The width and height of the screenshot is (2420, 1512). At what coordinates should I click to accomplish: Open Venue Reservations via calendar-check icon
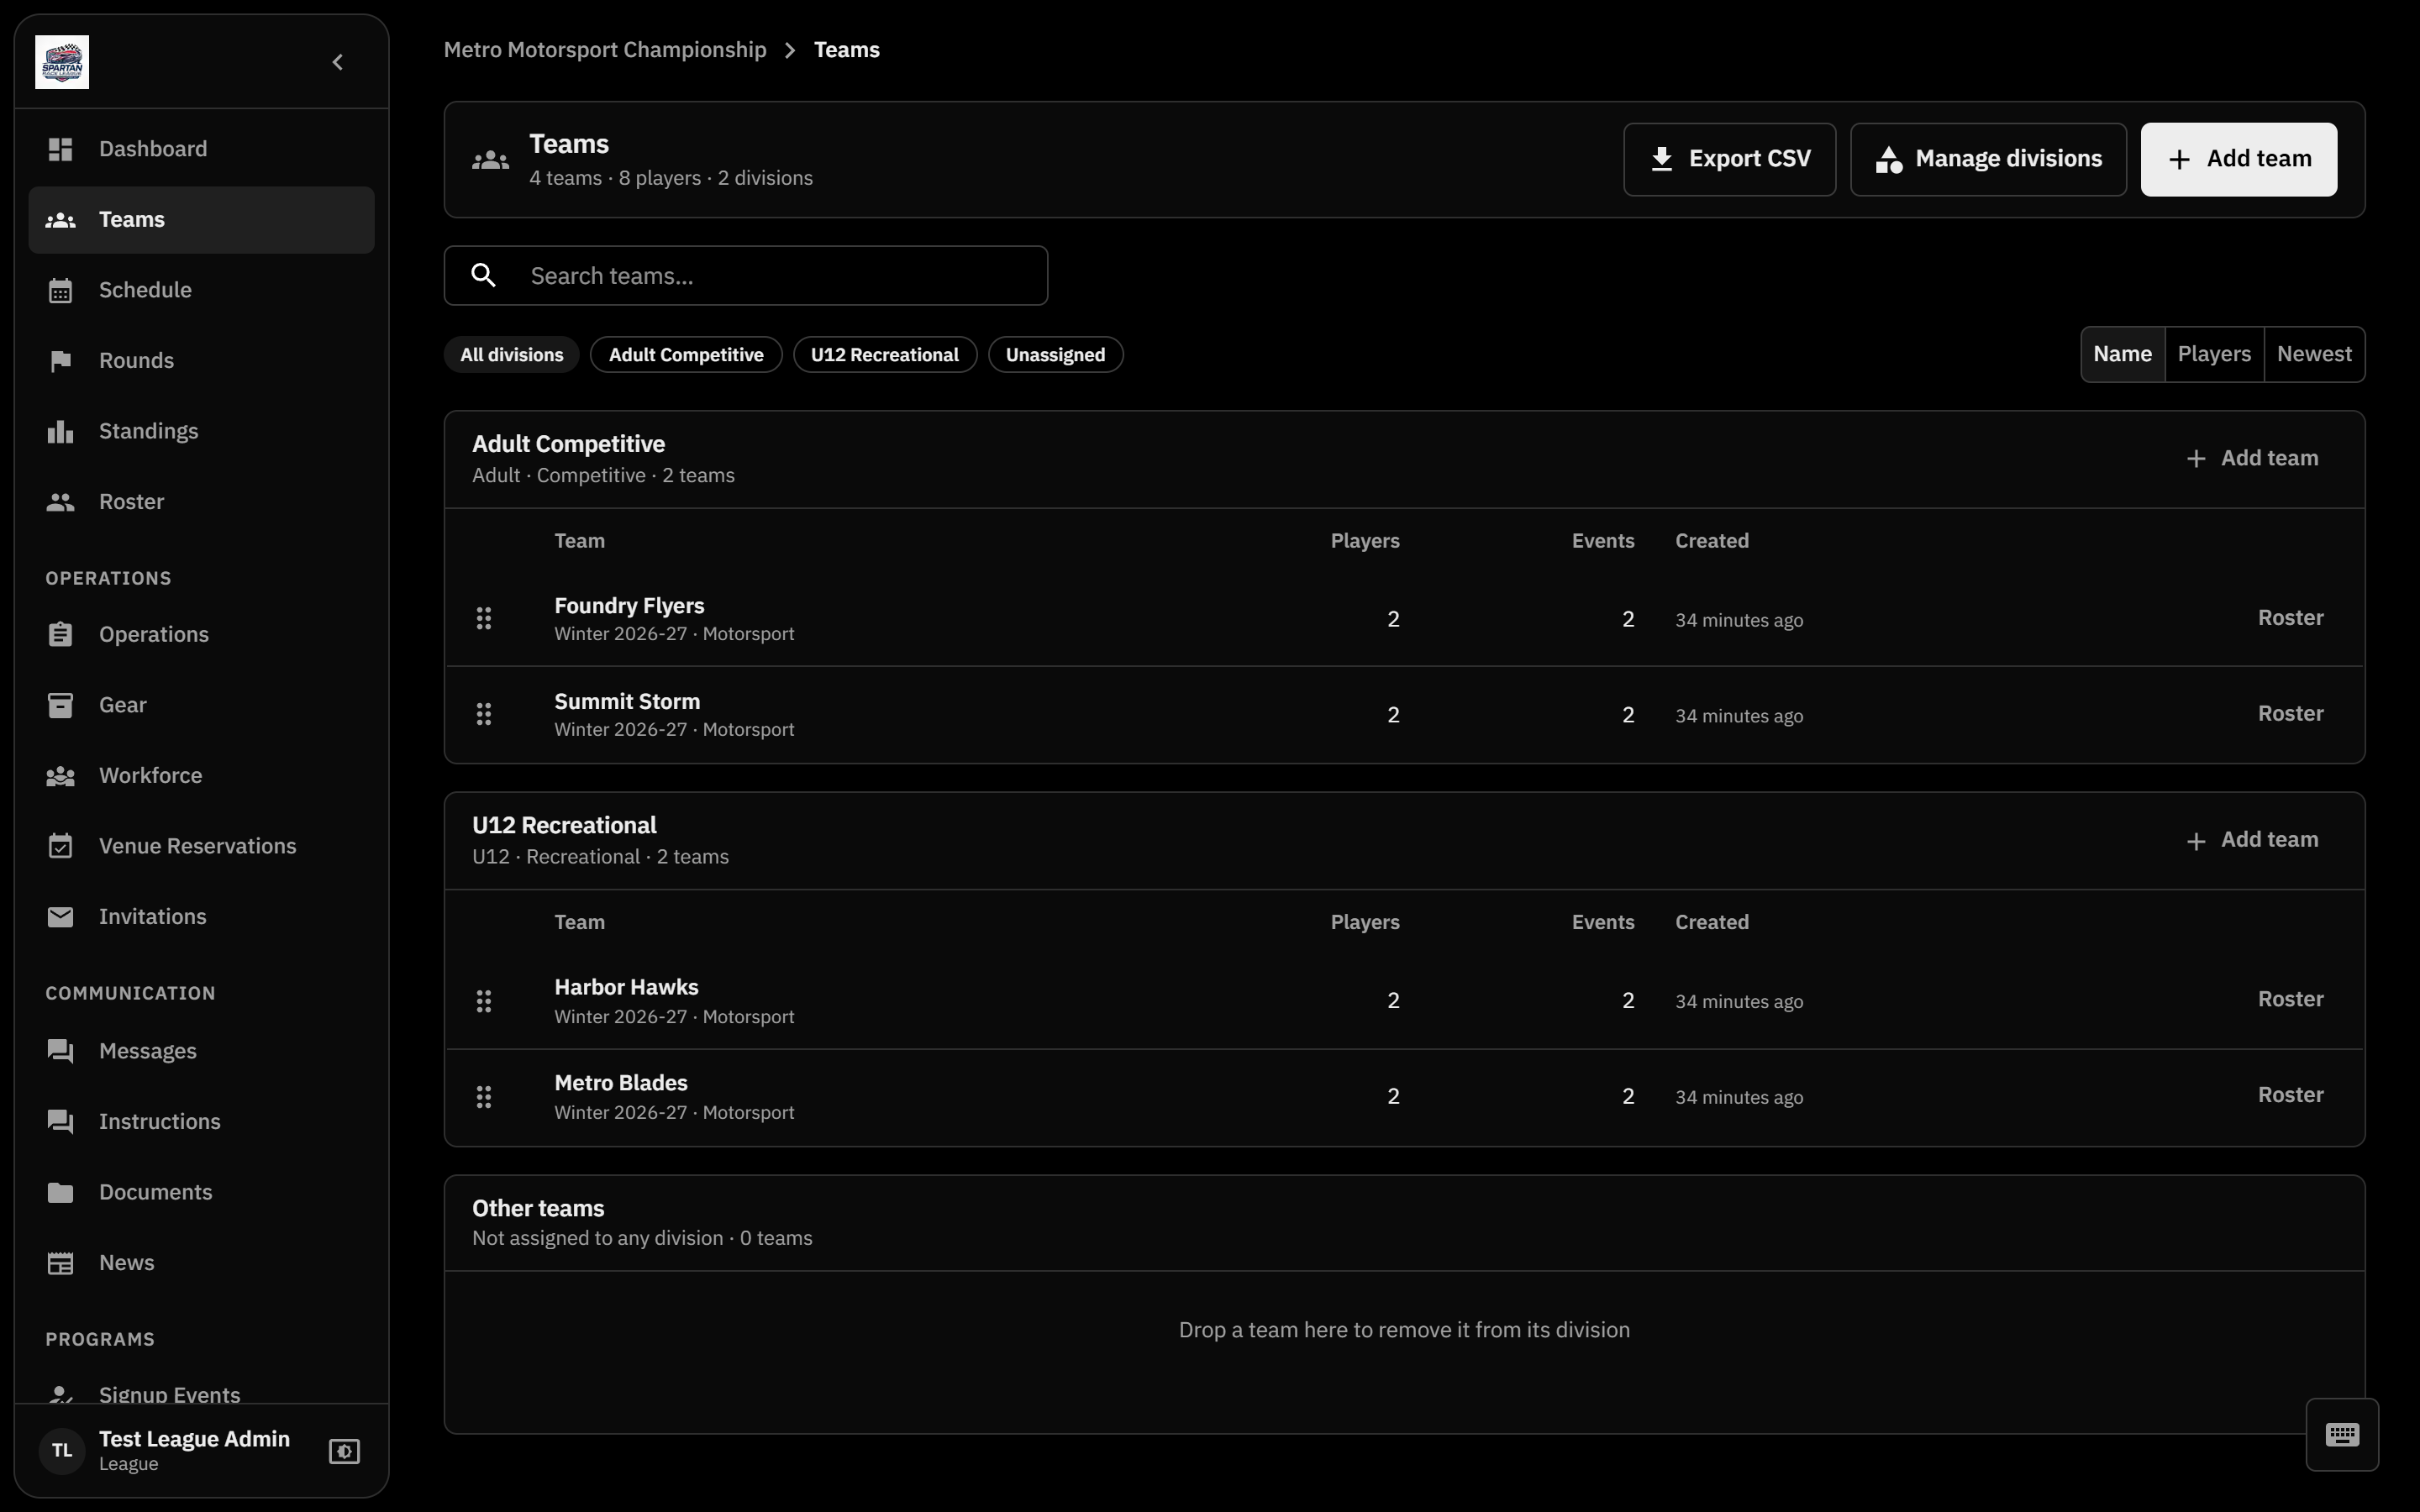pyautogui.click(x=60, y=846)
